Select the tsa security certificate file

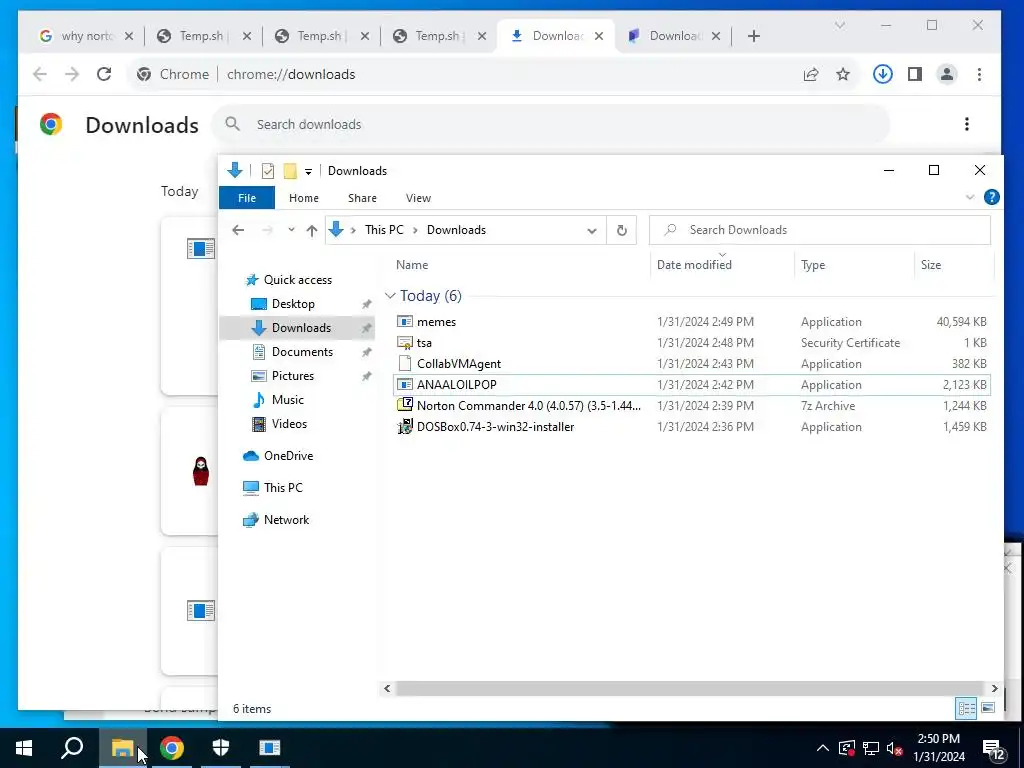692,343
